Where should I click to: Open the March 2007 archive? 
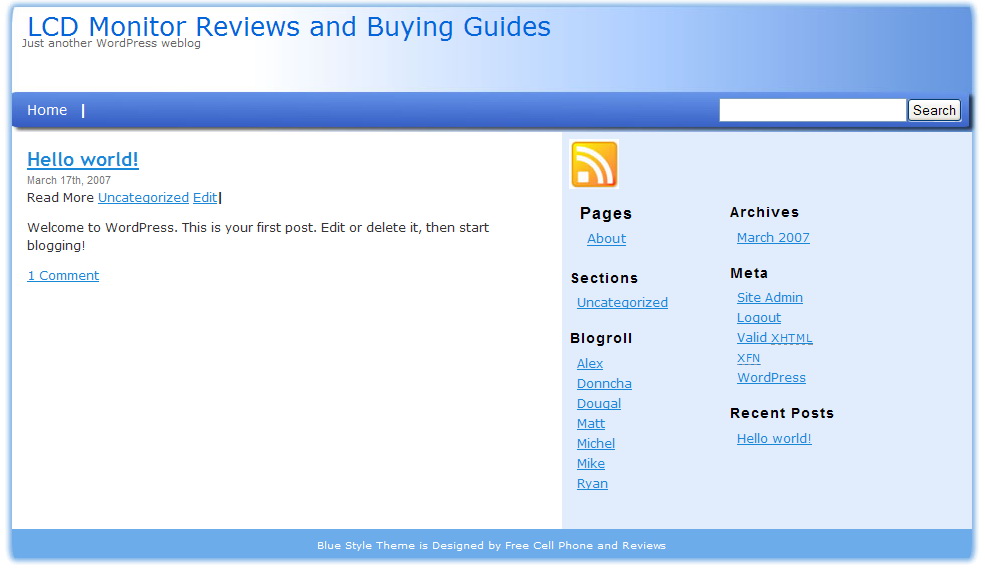point(773,238)
